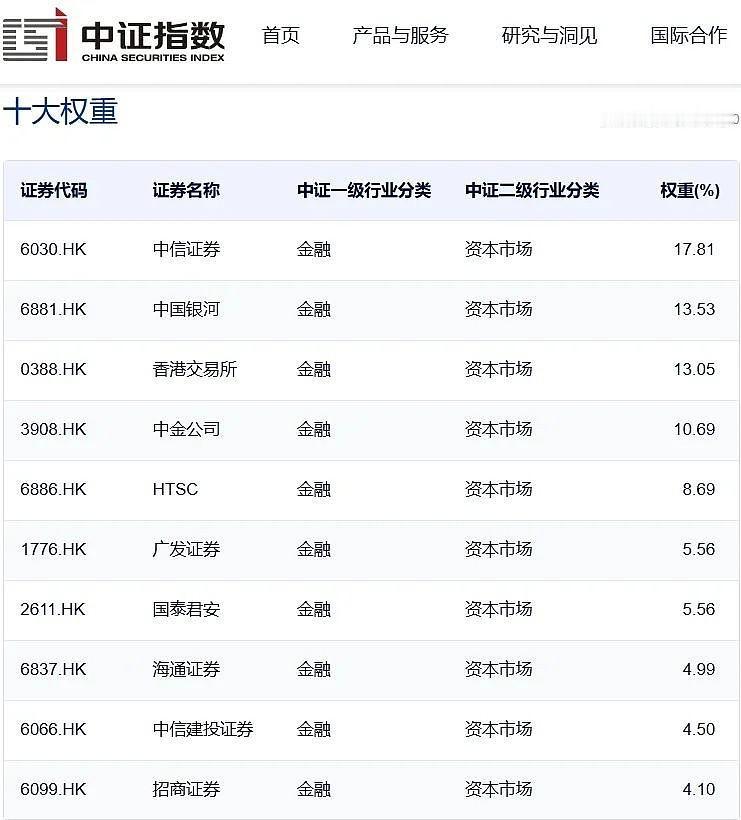
Task: Click 金融 in the 招商证券 row
Action: point(314,789)
